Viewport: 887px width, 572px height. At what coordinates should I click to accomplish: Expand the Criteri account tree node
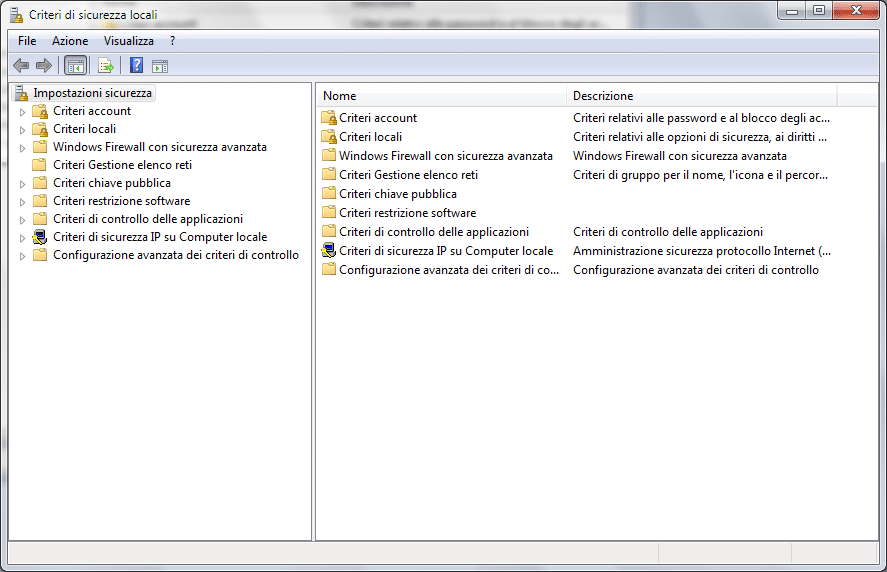click(22, 112)
